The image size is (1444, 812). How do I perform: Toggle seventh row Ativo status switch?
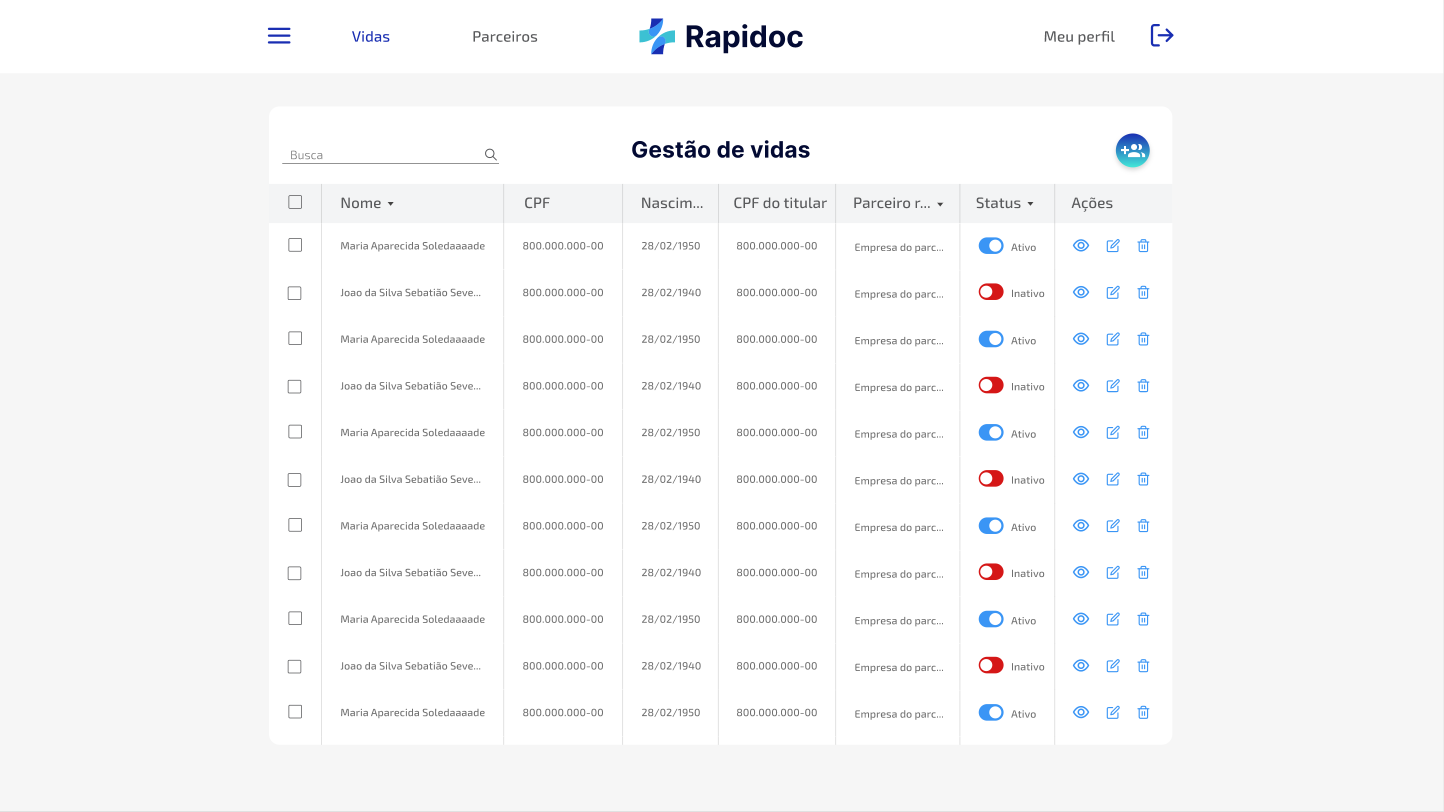991,526
